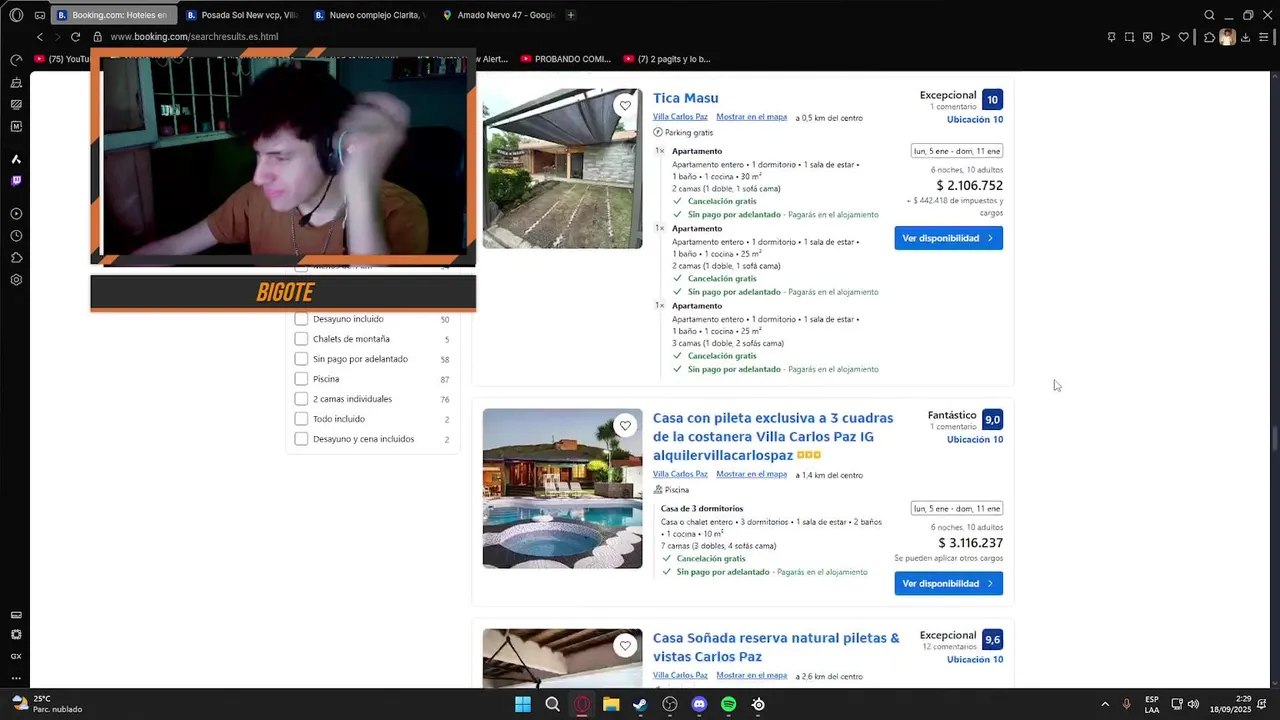Image resolution: width=1280 pixels, height=720 pixels.
Task: Expand hidden system tray icons chevron
Action: click(x=1105, y=704)
